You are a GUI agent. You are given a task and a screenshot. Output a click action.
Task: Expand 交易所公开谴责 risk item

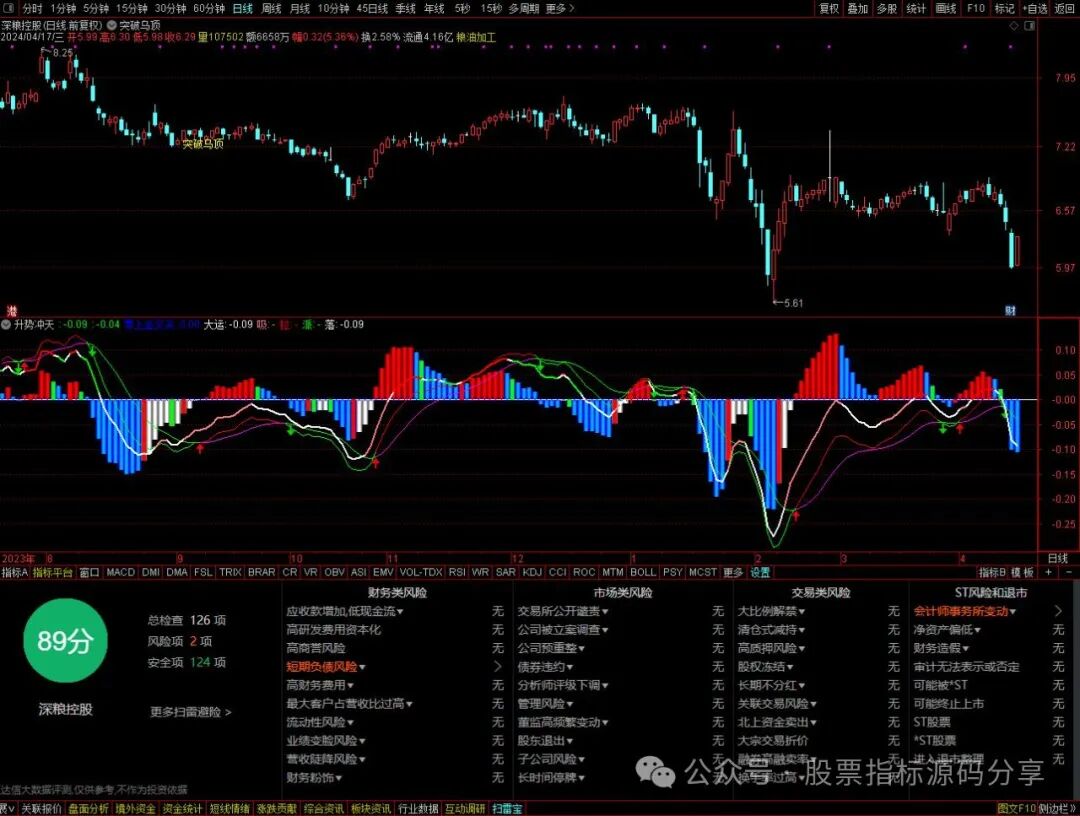click(x=563, y=611)
